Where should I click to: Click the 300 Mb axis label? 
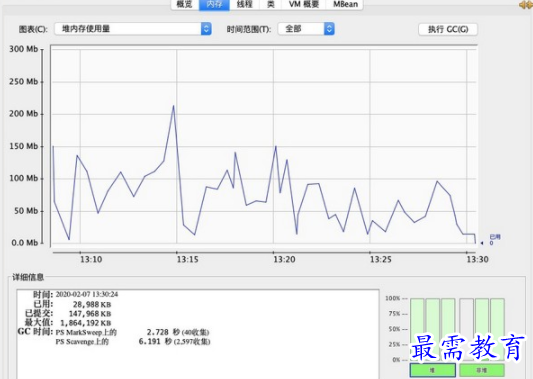tap(23, 49)
